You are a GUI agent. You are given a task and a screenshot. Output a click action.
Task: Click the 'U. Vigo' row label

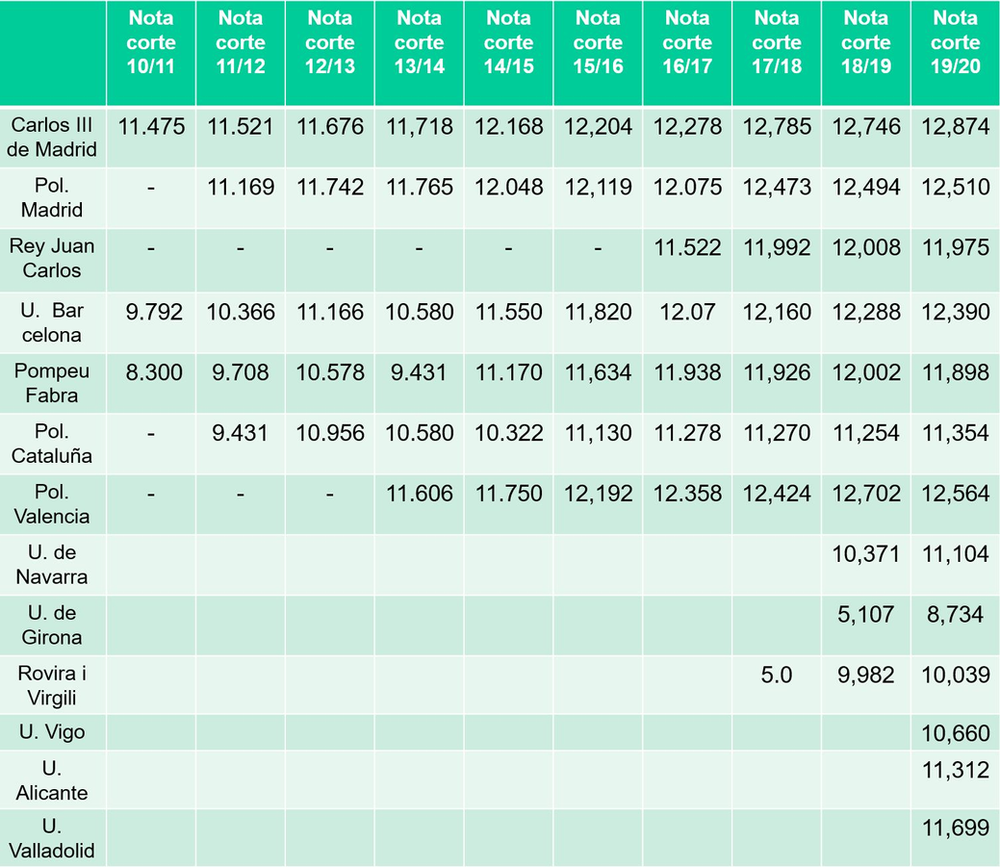coord(52,732)
